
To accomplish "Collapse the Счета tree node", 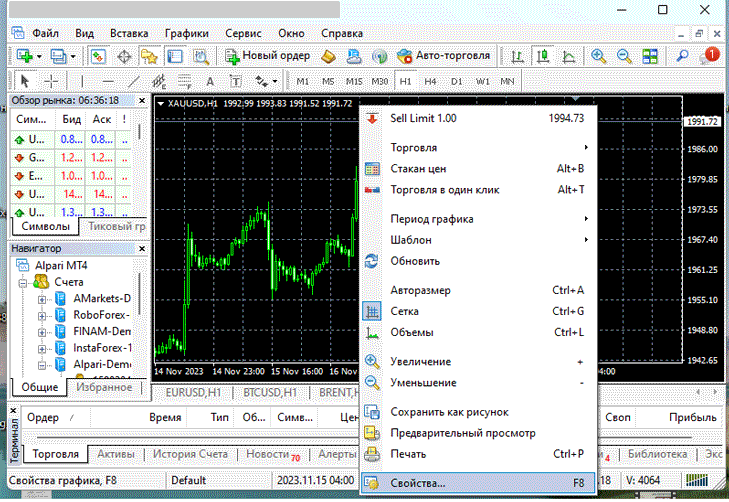I will (24, 283).
